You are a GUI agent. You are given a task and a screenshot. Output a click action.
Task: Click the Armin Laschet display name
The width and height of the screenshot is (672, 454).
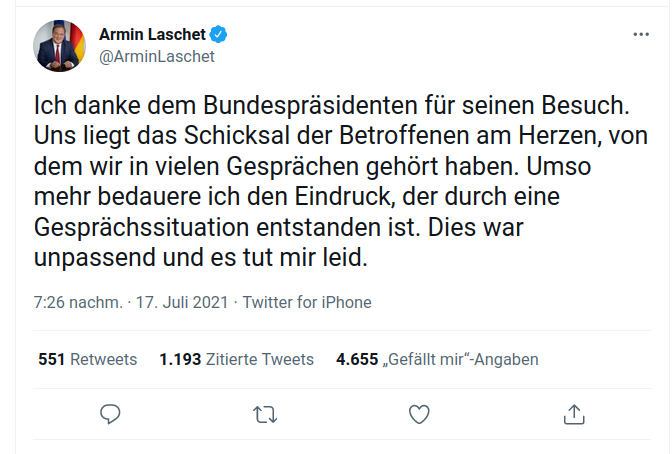coord(152,34)
